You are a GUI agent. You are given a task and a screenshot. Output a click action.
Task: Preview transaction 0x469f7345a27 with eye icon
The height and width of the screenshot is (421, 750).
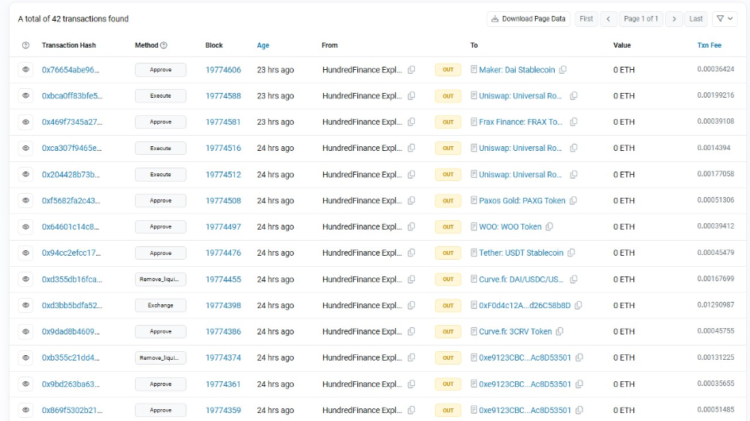[x=26, y=122]
